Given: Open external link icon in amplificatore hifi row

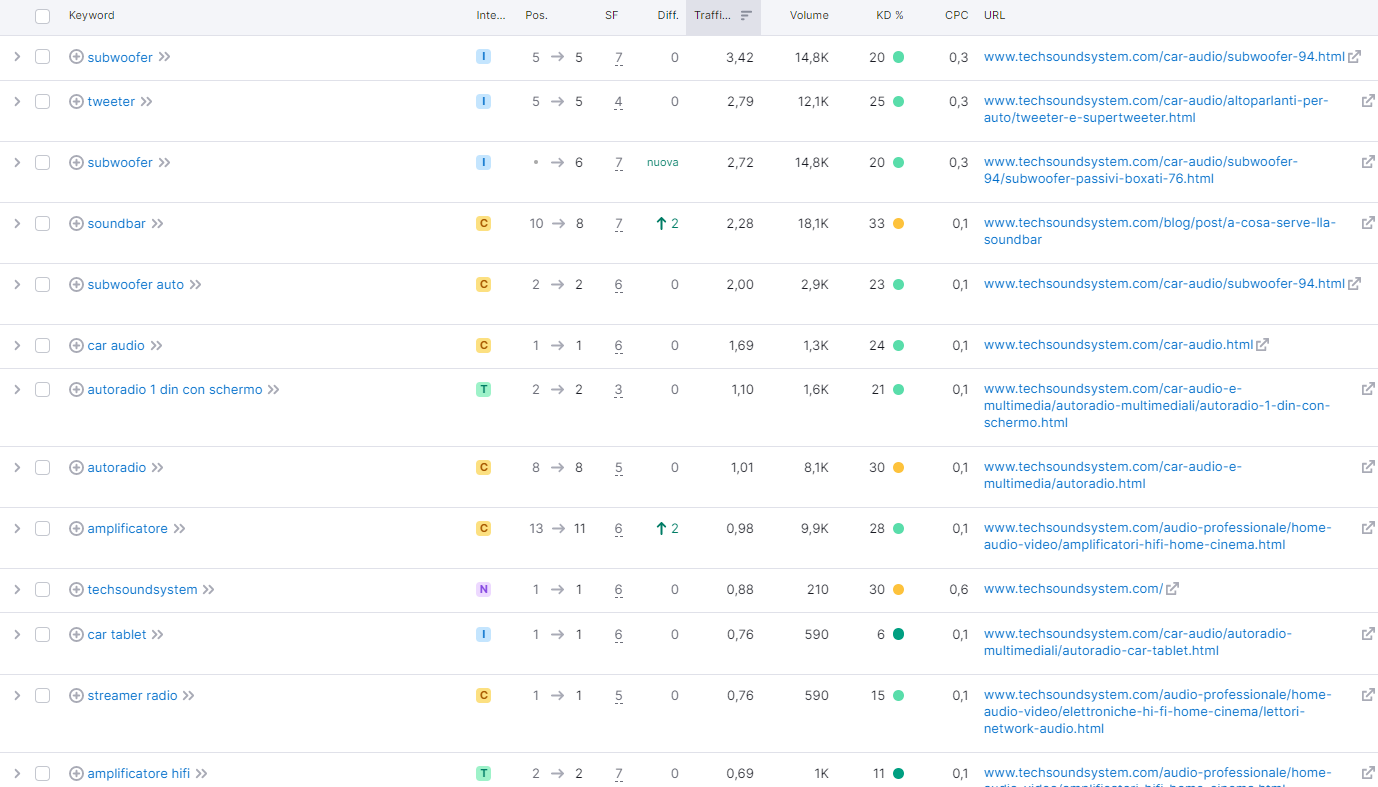Looking at the screenshot, I should [1368, 772].
